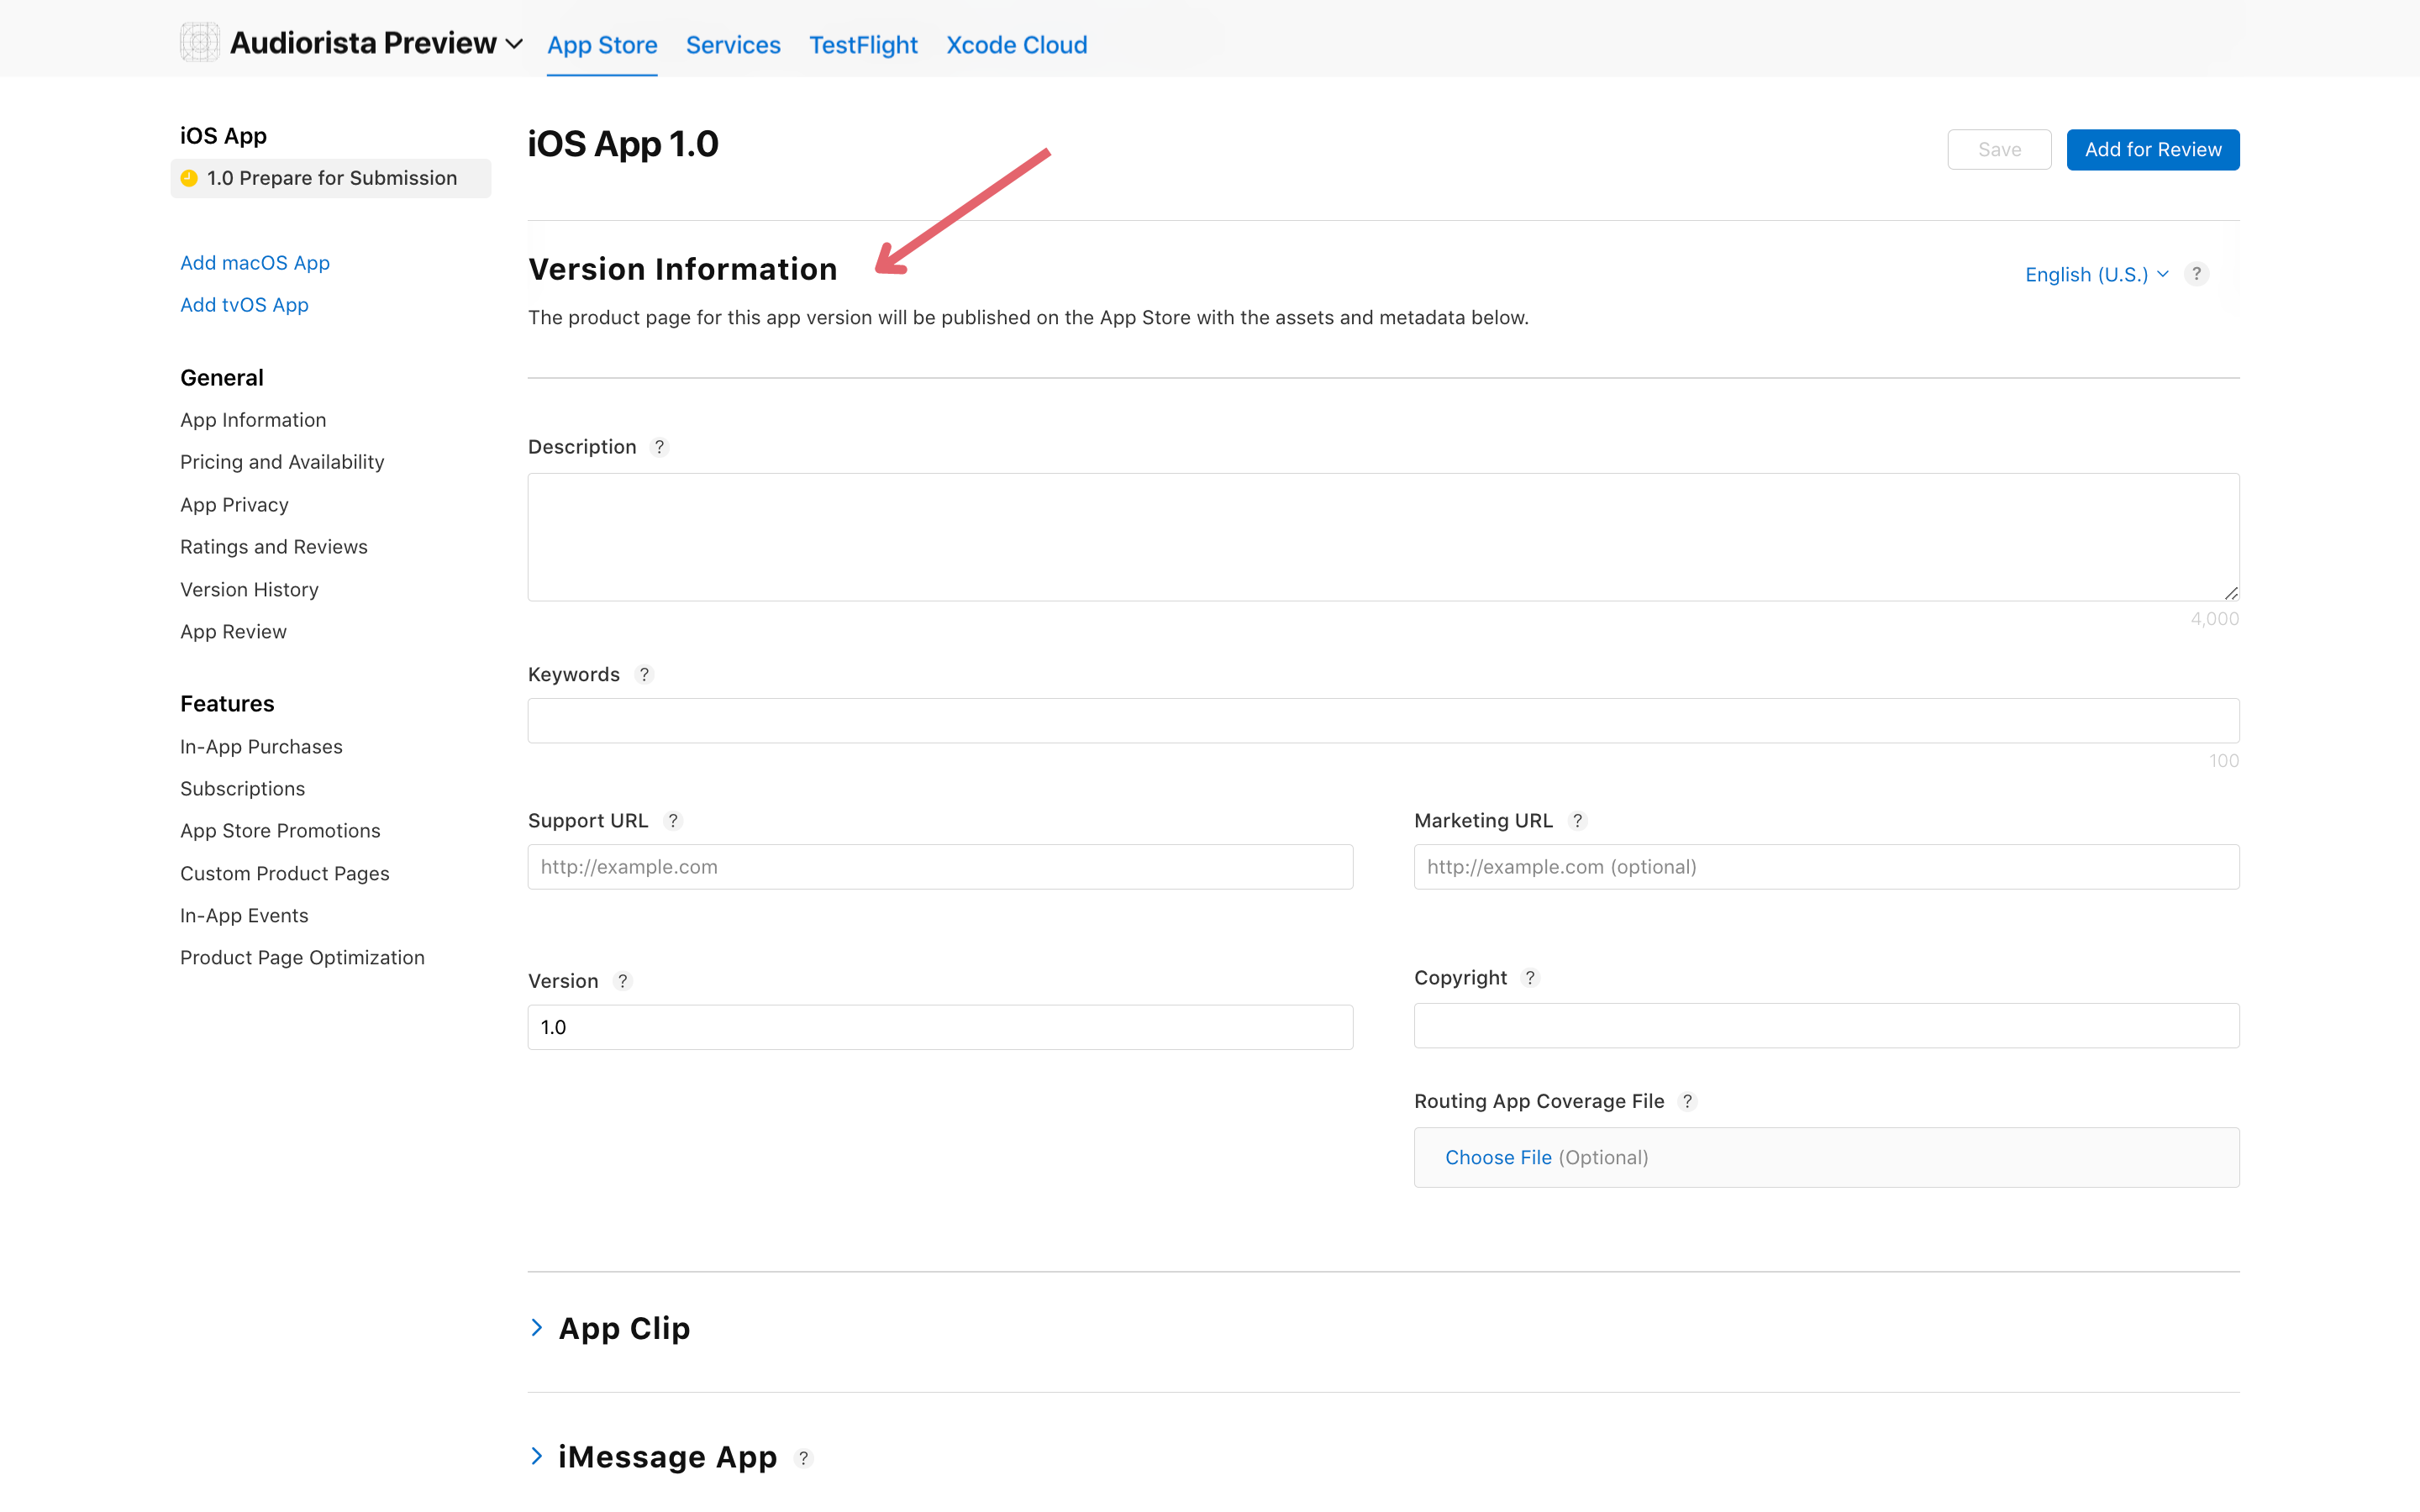Click the Version Information heading
This screenshot has width=2420, height=1512.
(x=683, y=269)
